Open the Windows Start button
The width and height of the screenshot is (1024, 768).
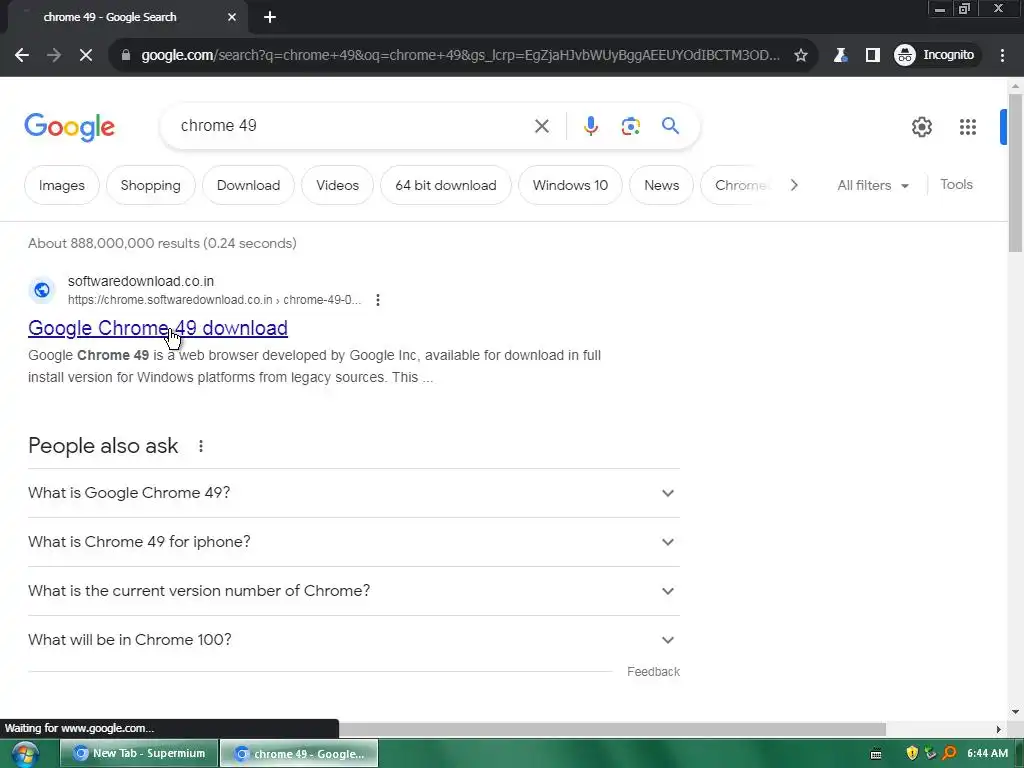tap(25, 754)
